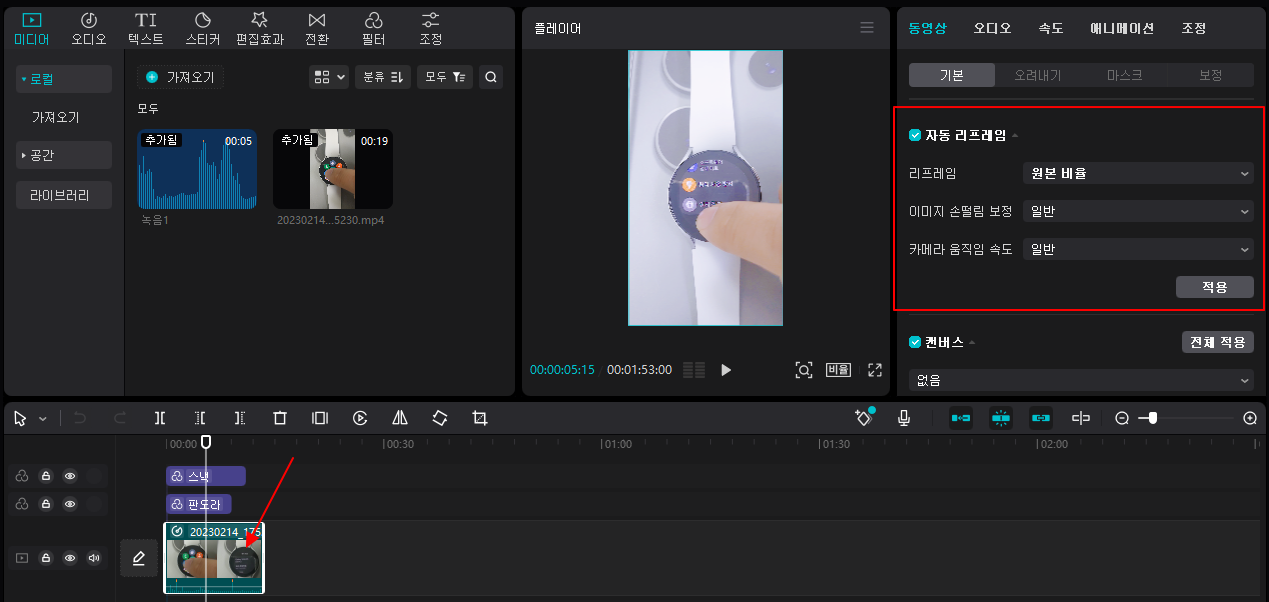Viewport: 1269px width, 602px height.
Task: Click the 전체 적용 button
Action: pyautogui.click(x=1217, y=342)
